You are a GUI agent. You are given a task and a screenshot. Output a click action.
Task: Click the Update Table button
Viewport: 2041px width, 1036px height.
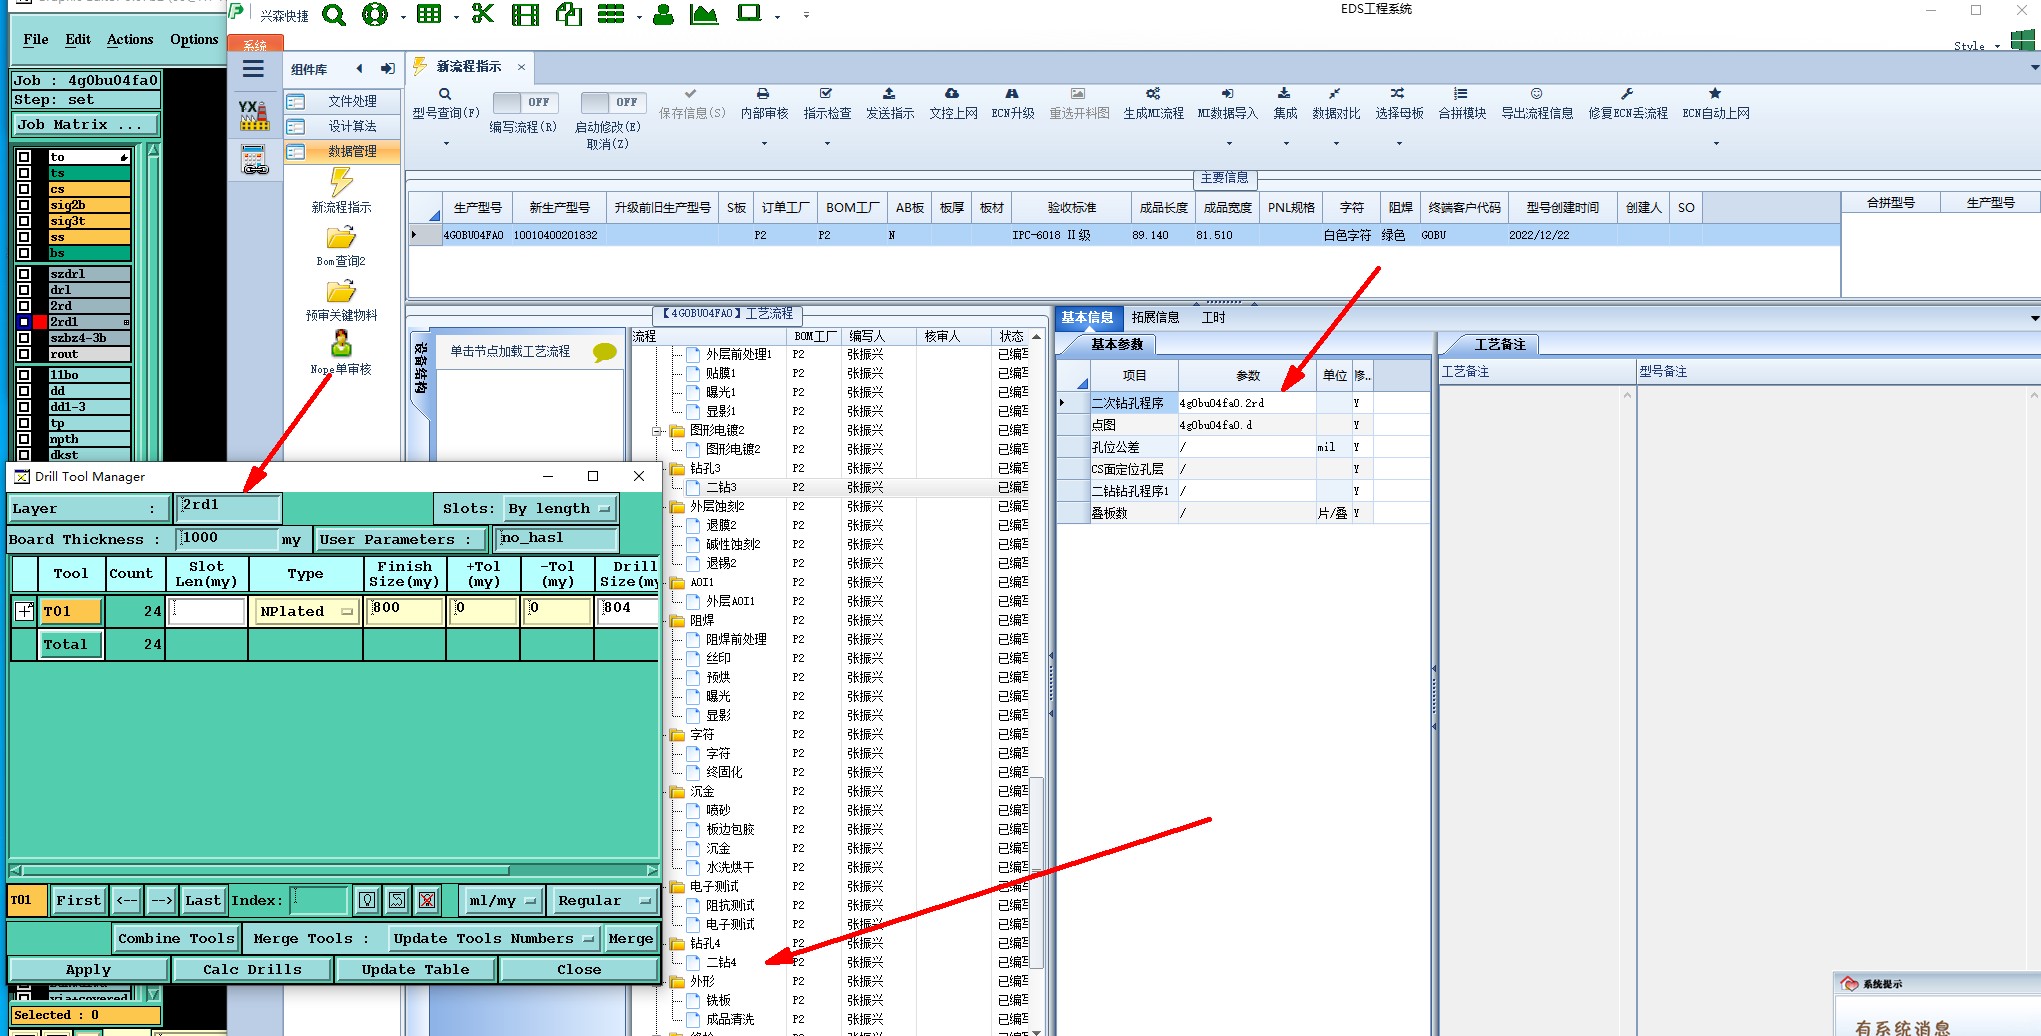(415, 969)
